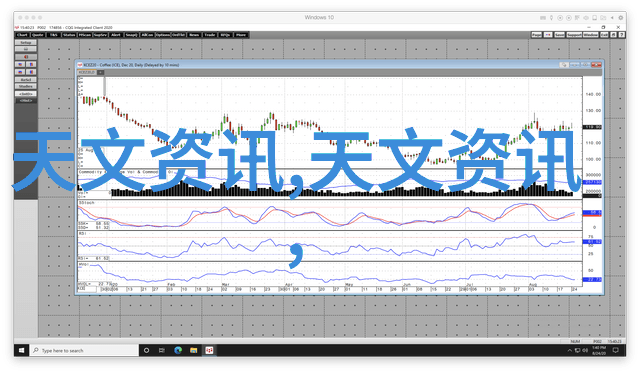Expand the More toolbar button

coord(241,35)
